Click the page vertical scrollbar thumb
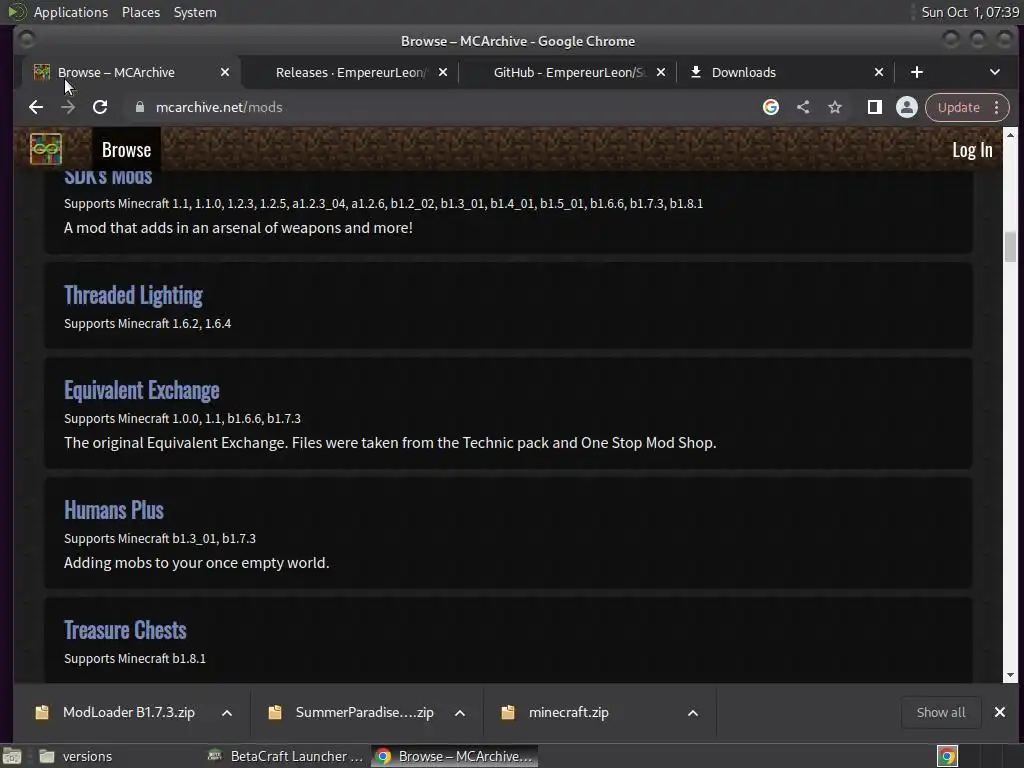Image resolution: width=1024 pixels, height=768 pixels. (x=1010, y=246)
